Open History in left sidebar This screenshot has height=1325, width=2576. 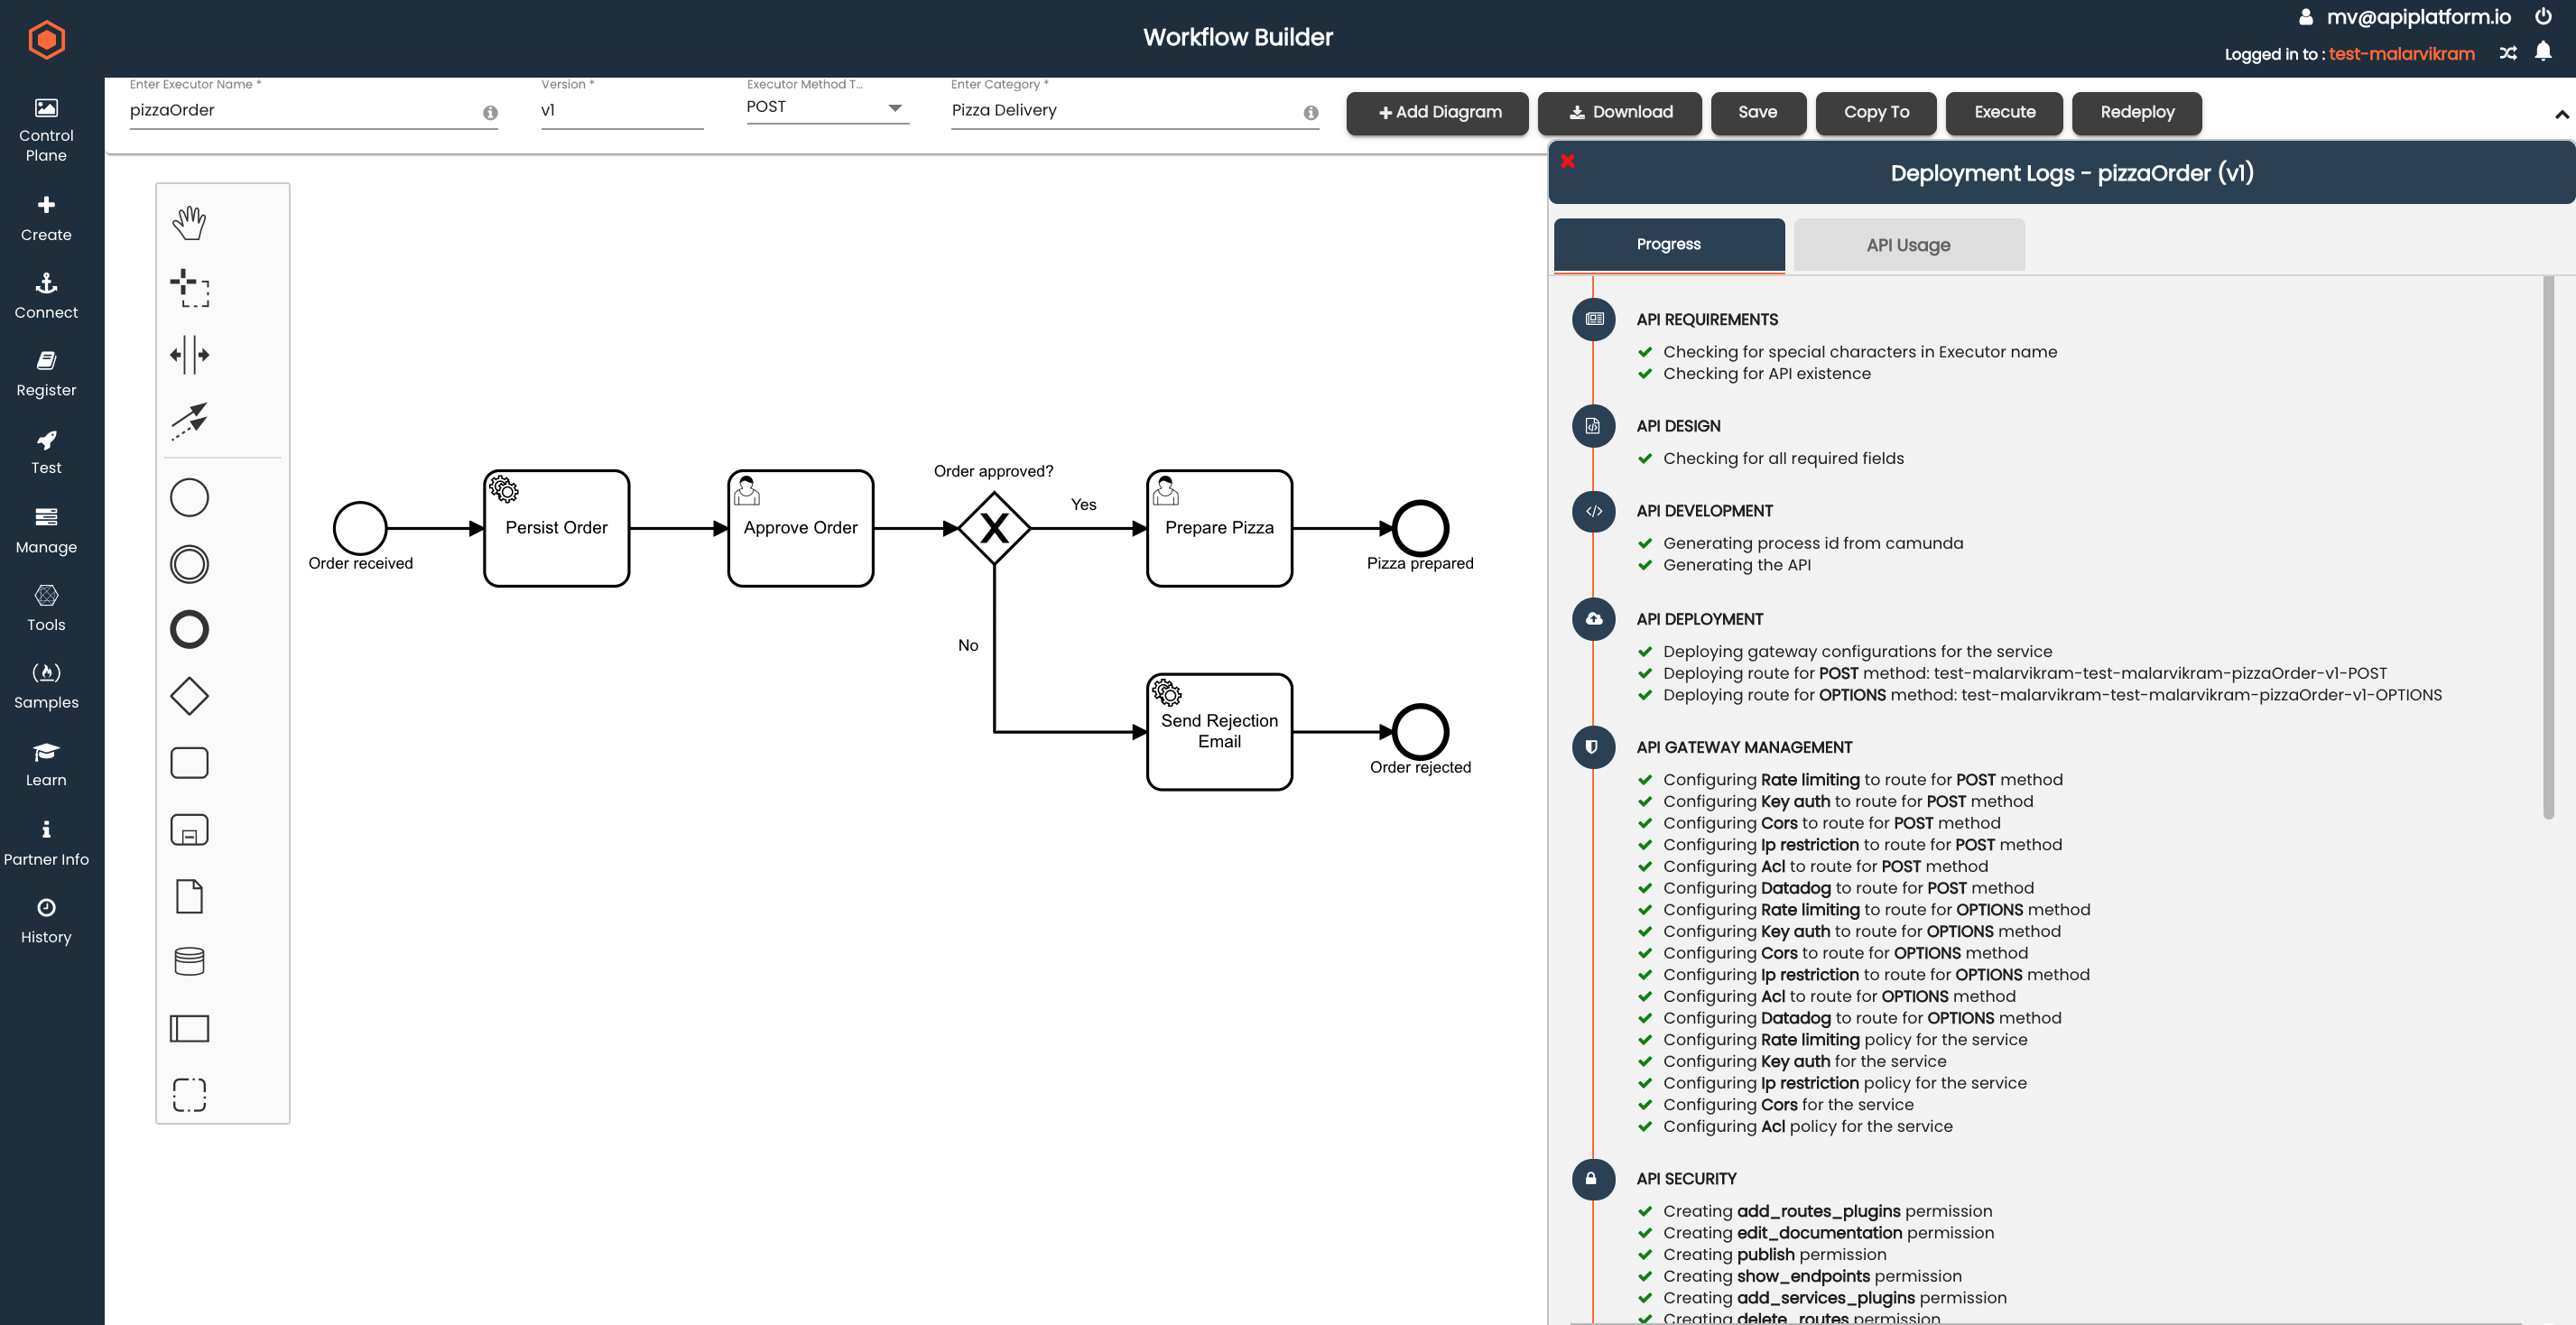(x=46, y=920)
